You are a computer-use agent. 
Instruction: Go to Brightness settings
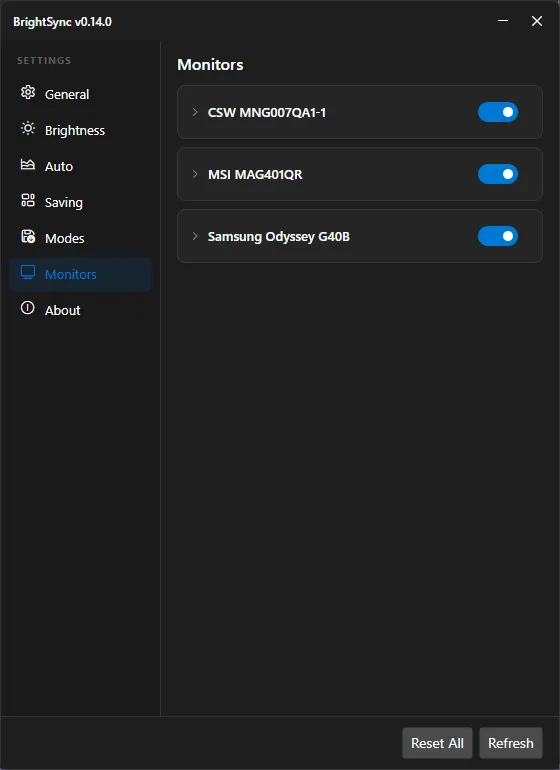tap(81, 130)
